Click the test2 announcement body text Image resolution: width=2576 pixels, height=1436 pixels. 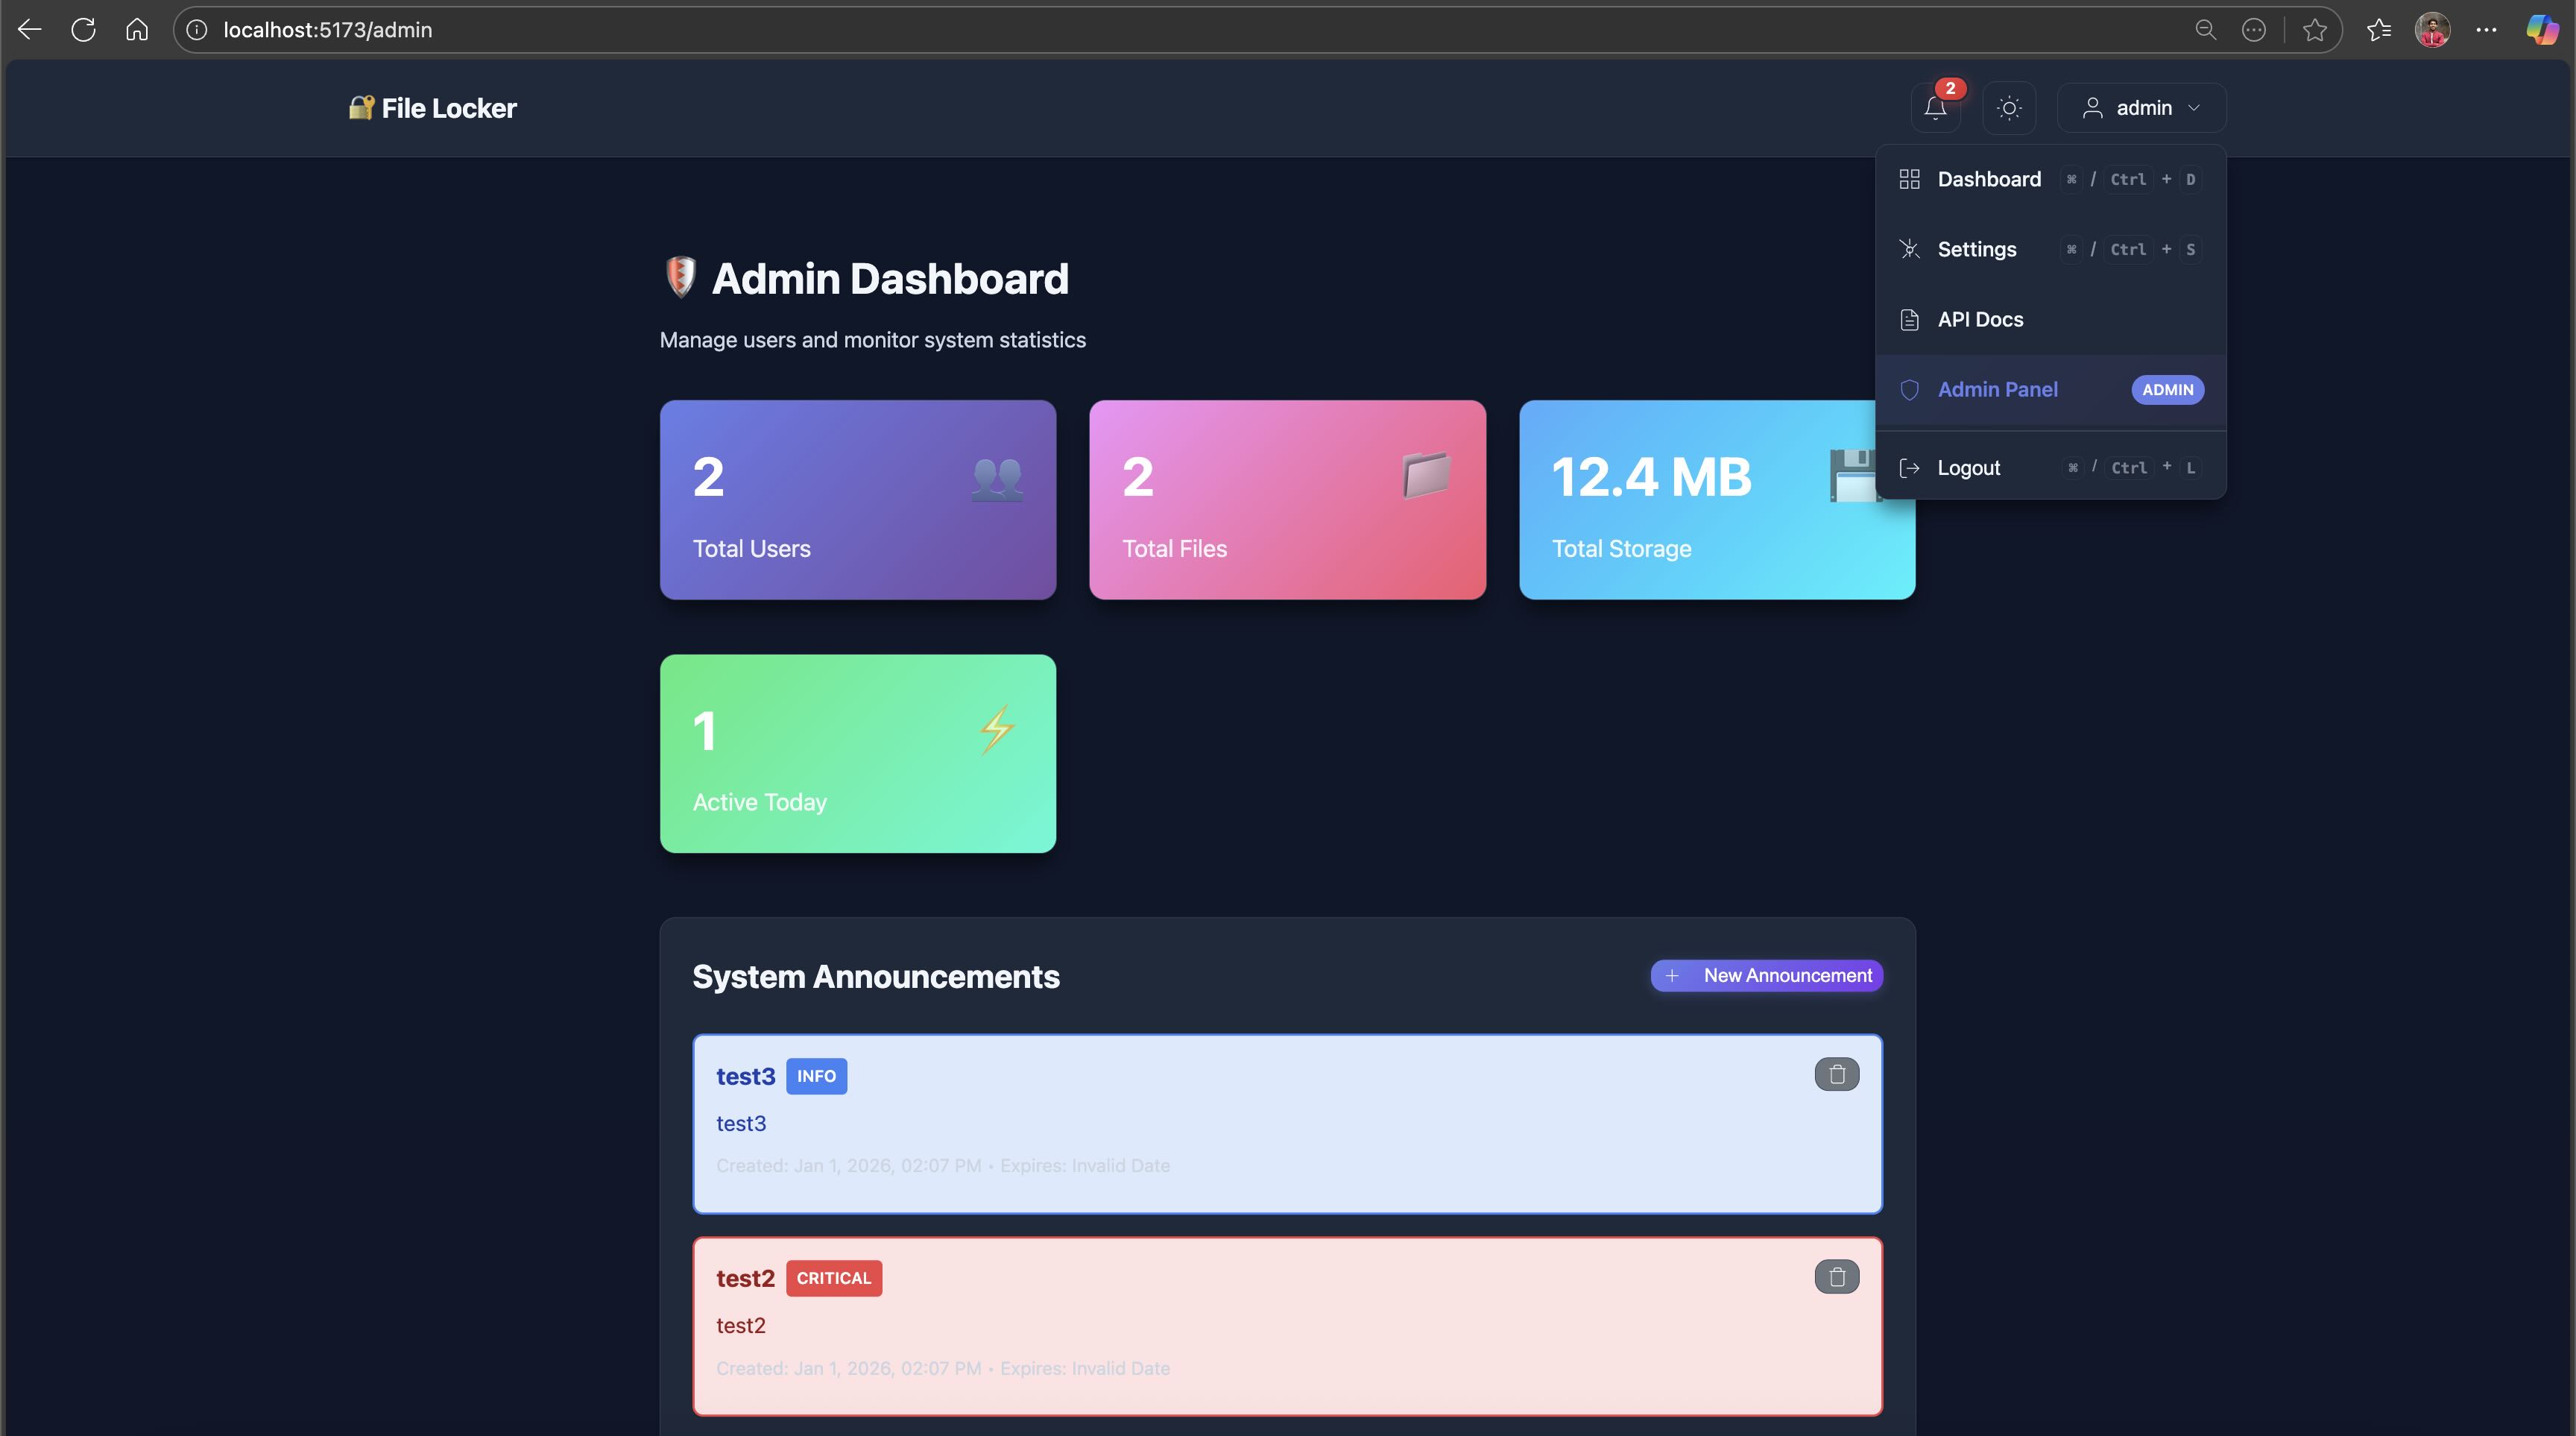(x=741, y=1326)
